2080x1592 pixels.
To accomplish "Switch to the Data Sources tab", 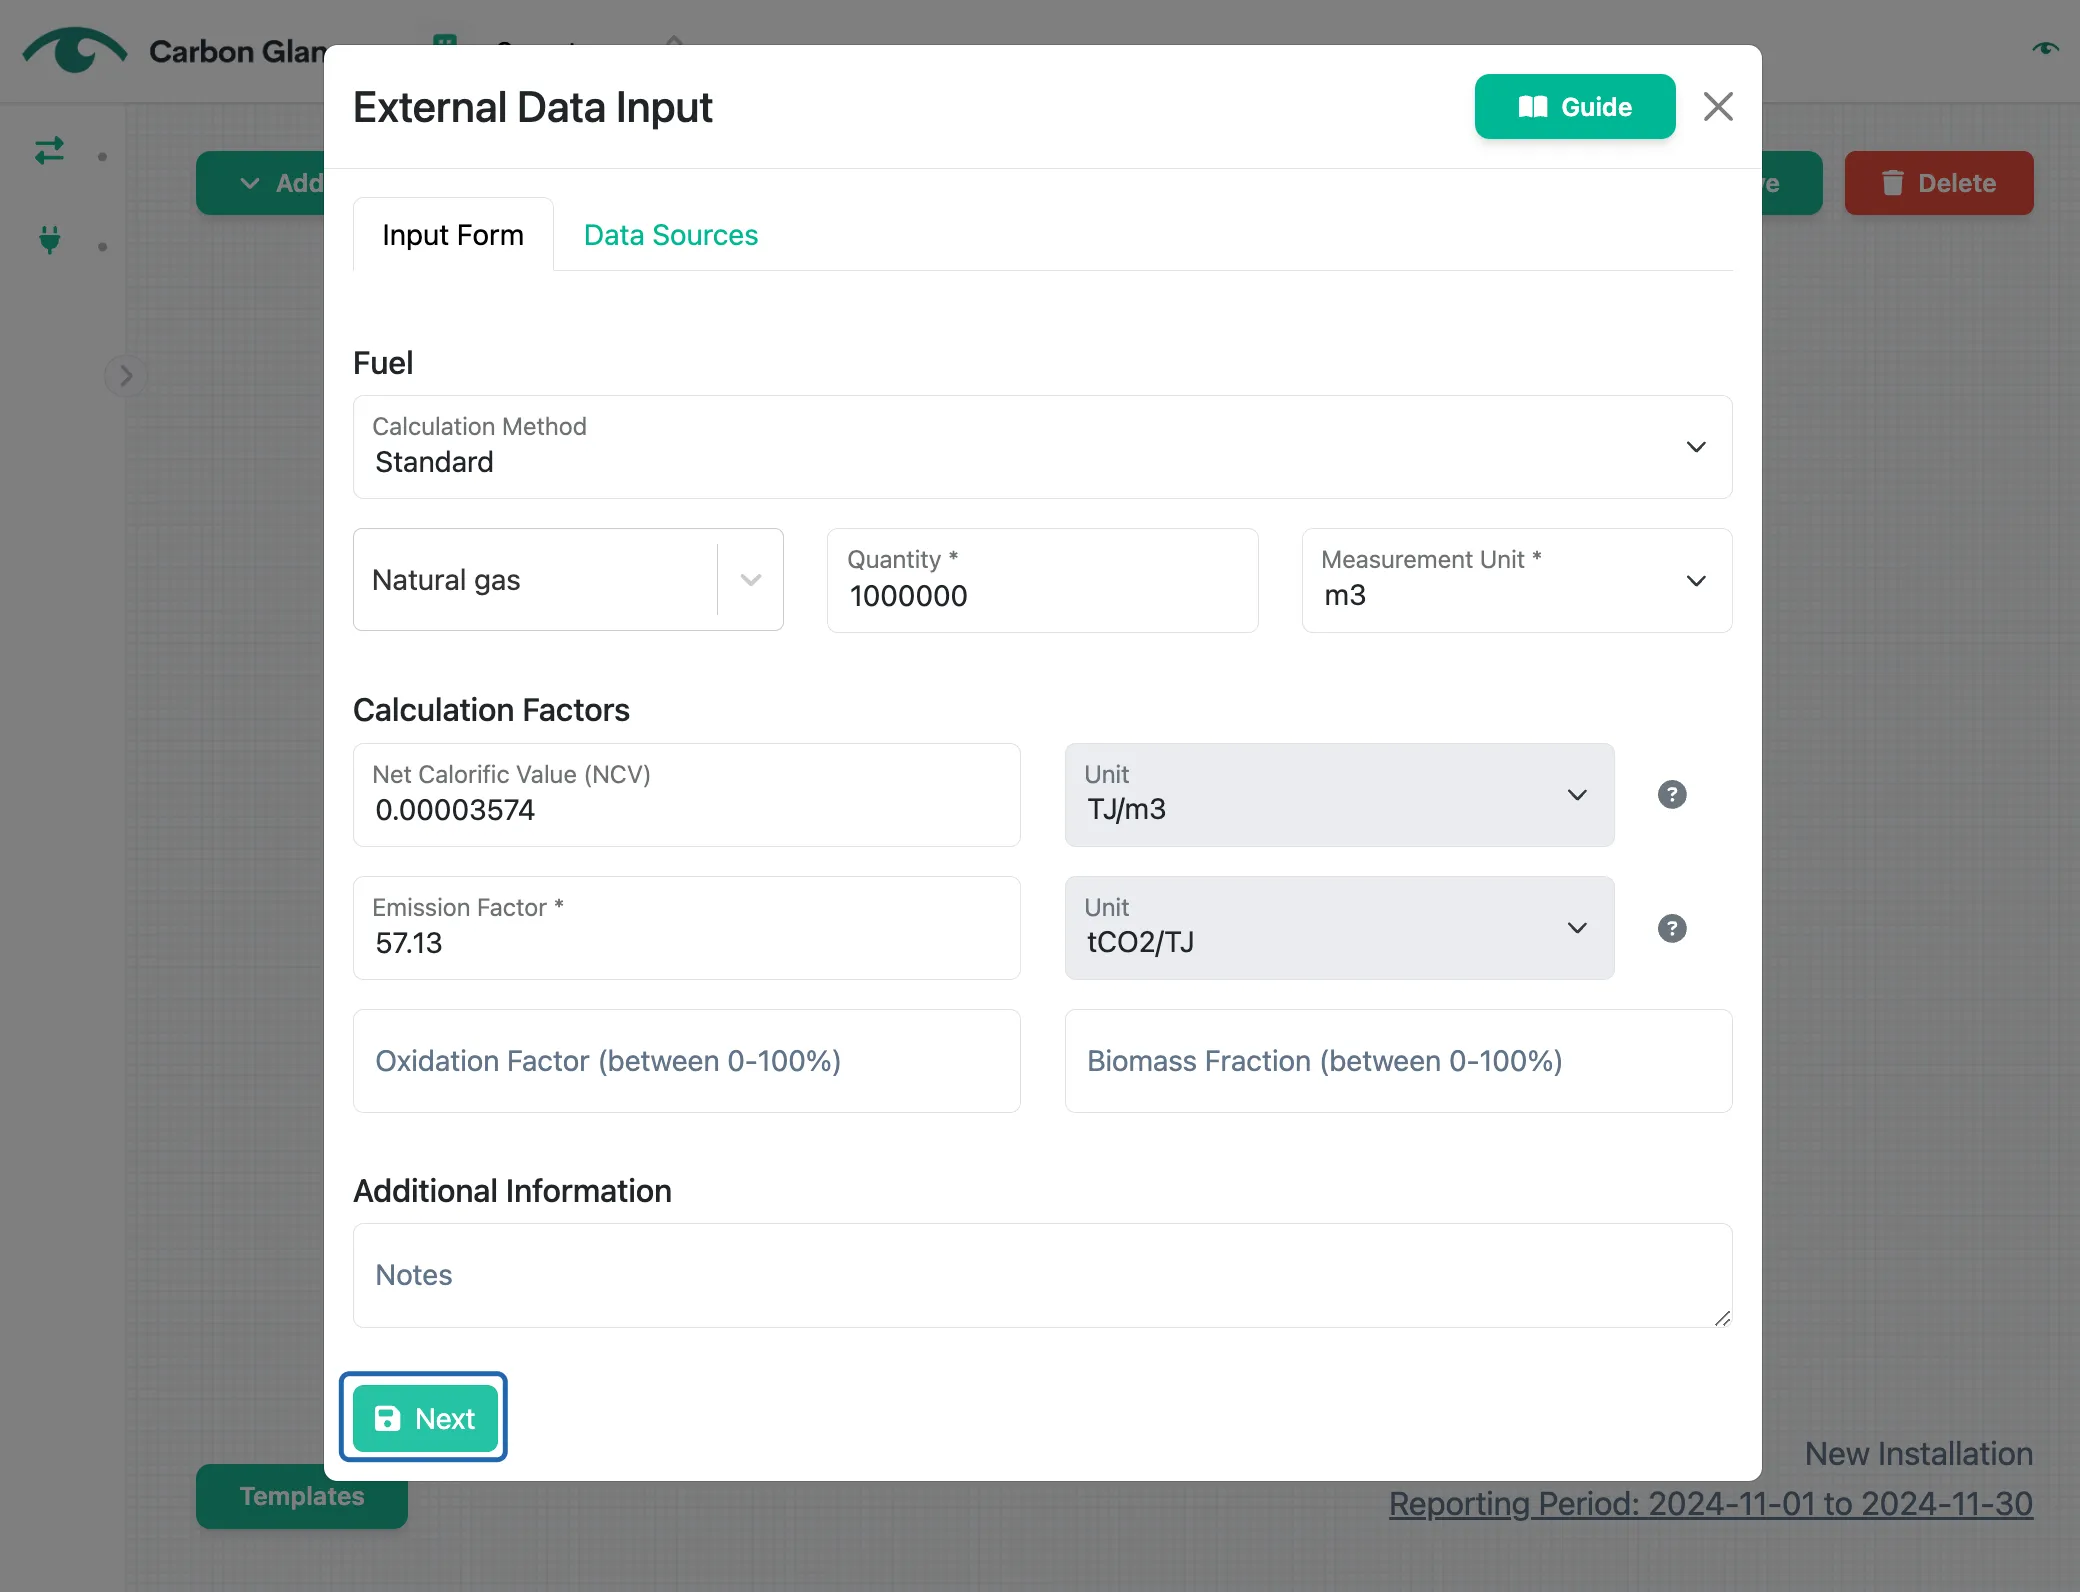I will click(x=670, y=235).
